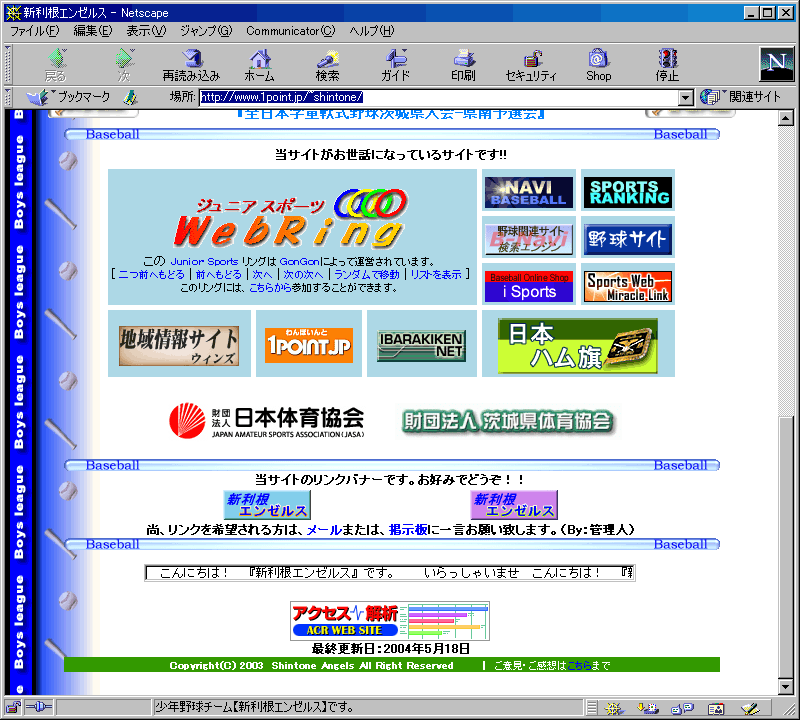Open the Sports Web Miracle Link banner
Viewport: 800px width, 720px height.
[x=628, y=286]
